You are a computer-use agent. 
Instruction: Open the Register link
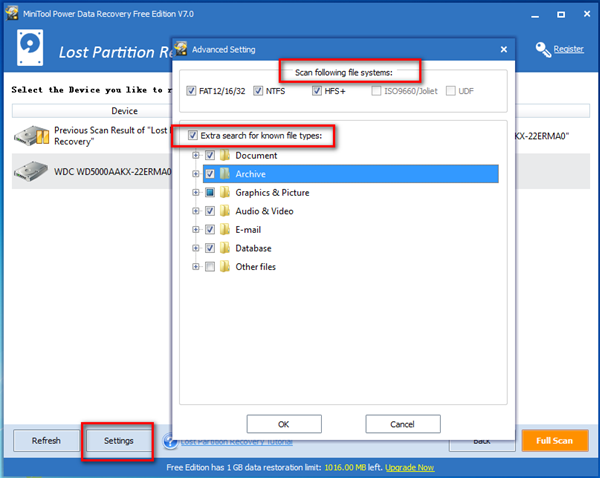click(569, 49)
